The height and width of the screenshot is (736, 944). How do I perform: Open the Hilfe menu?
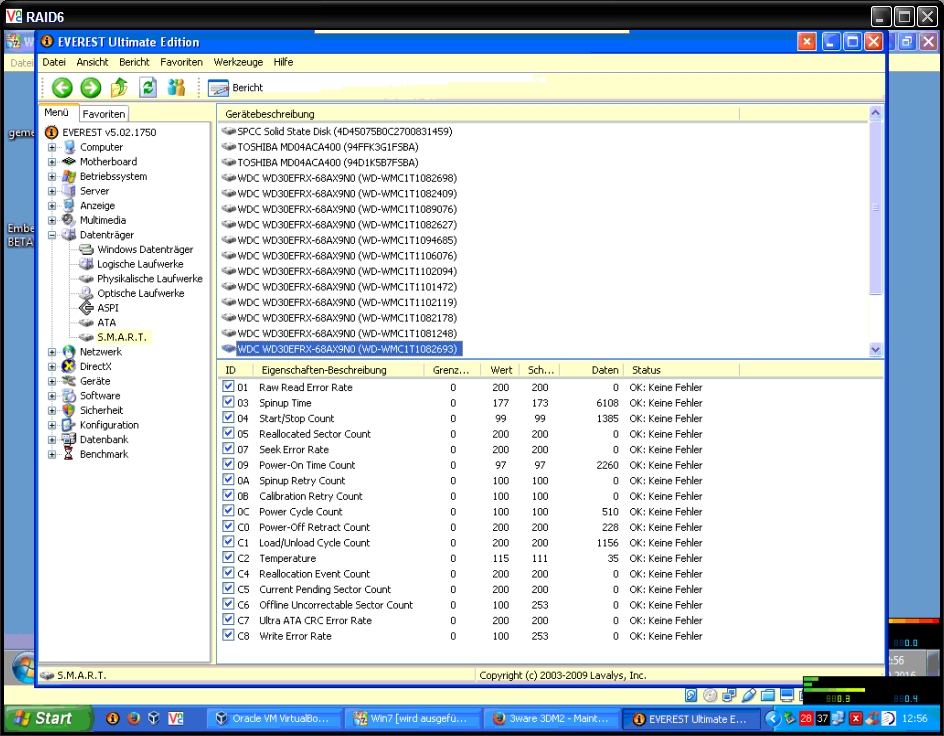click(x=283, y=62)
